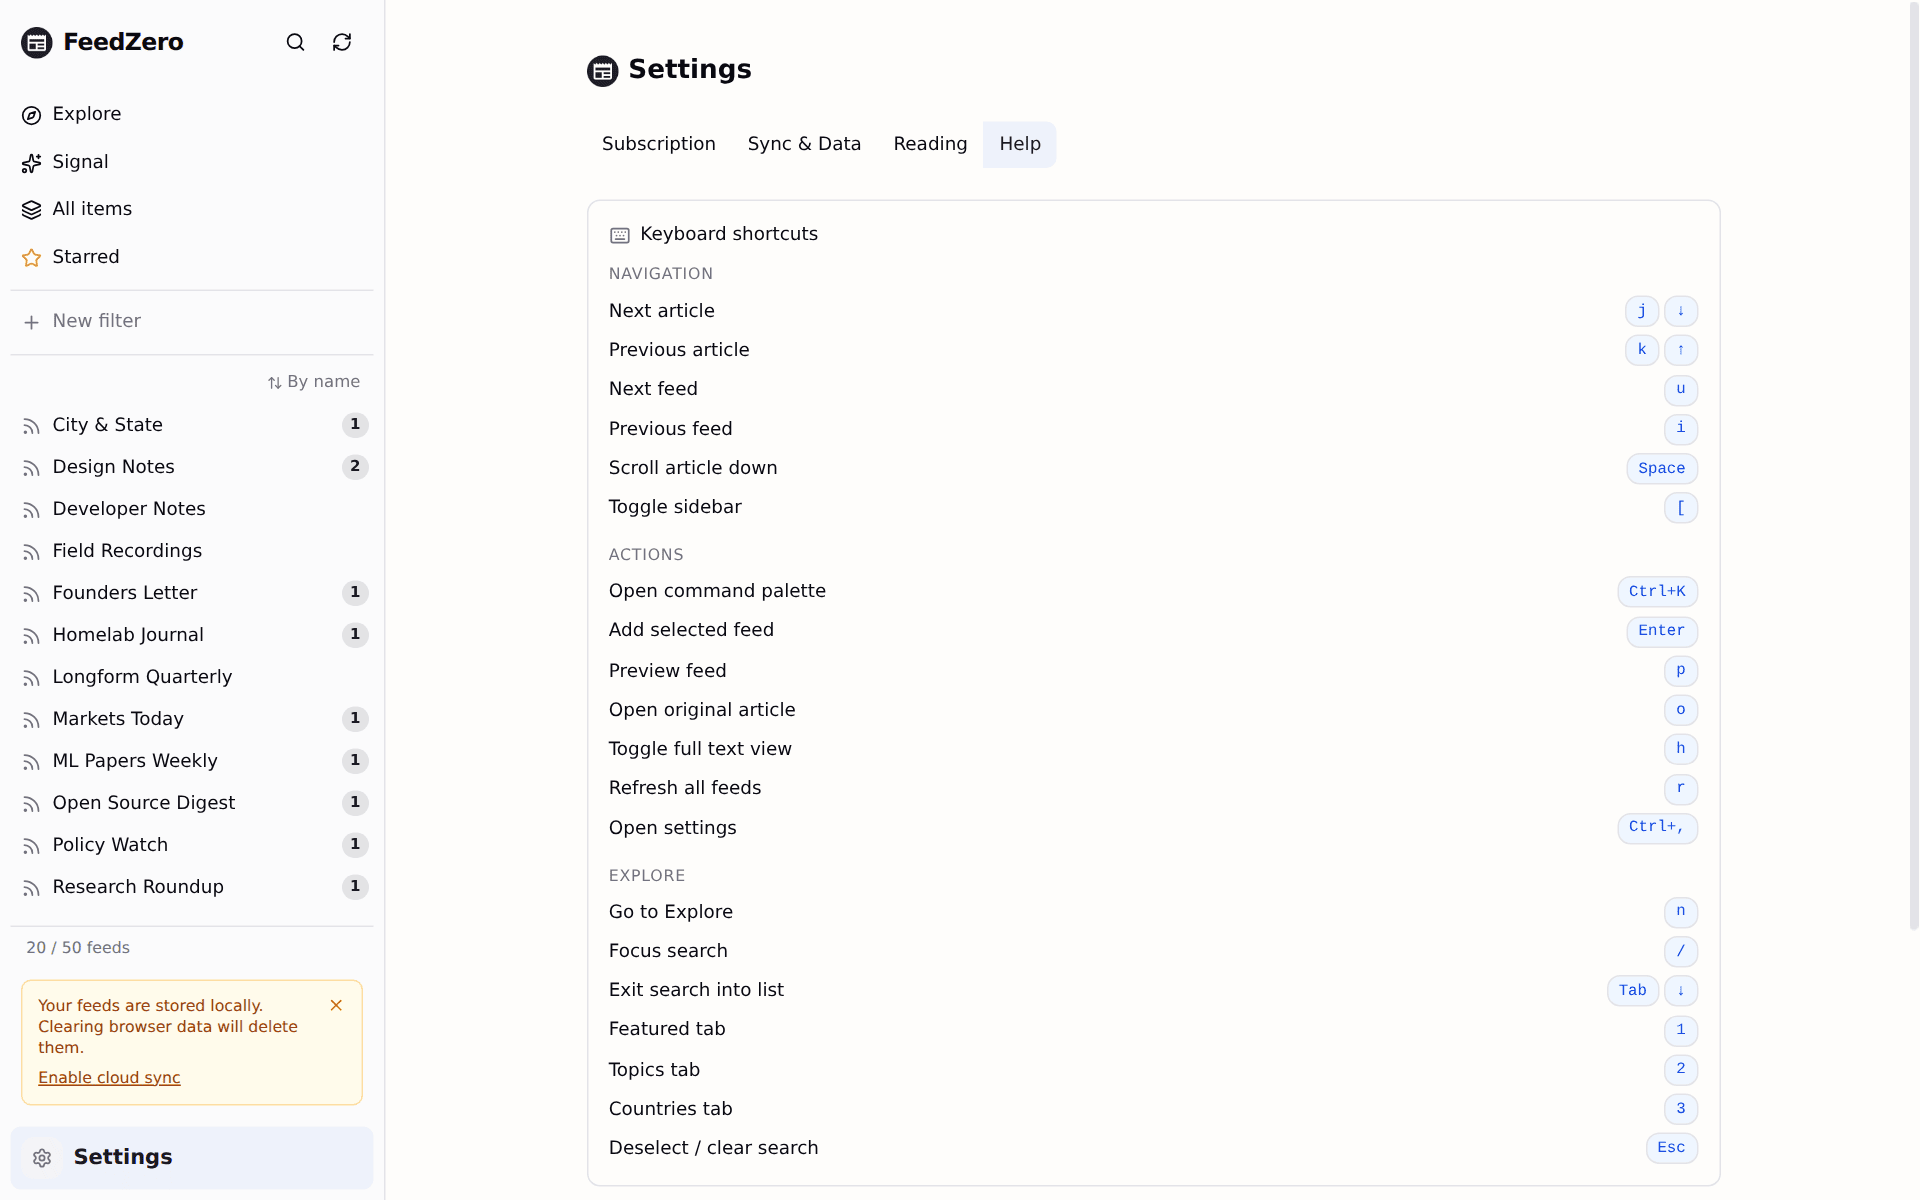Switch to the Reading tab

pos(930,144)
